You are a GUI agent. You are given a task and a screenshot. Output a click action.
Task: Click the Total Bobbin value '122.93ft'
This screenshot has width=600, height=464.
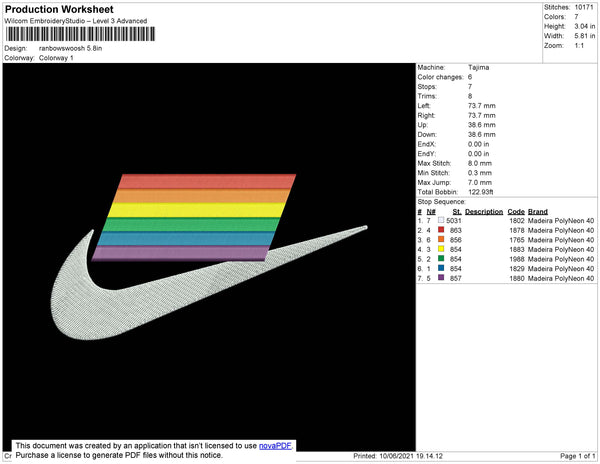point(481,192)
